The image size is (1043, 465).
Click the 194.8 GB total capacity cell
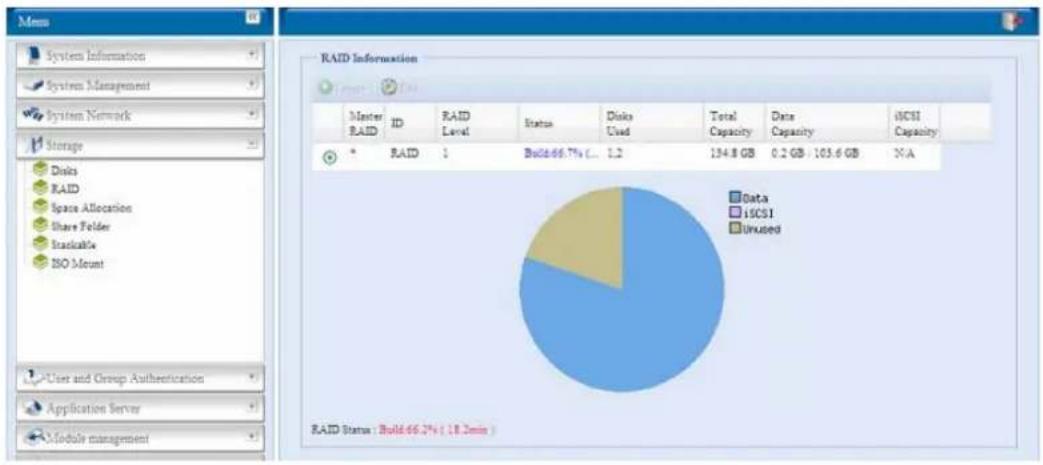732,153
